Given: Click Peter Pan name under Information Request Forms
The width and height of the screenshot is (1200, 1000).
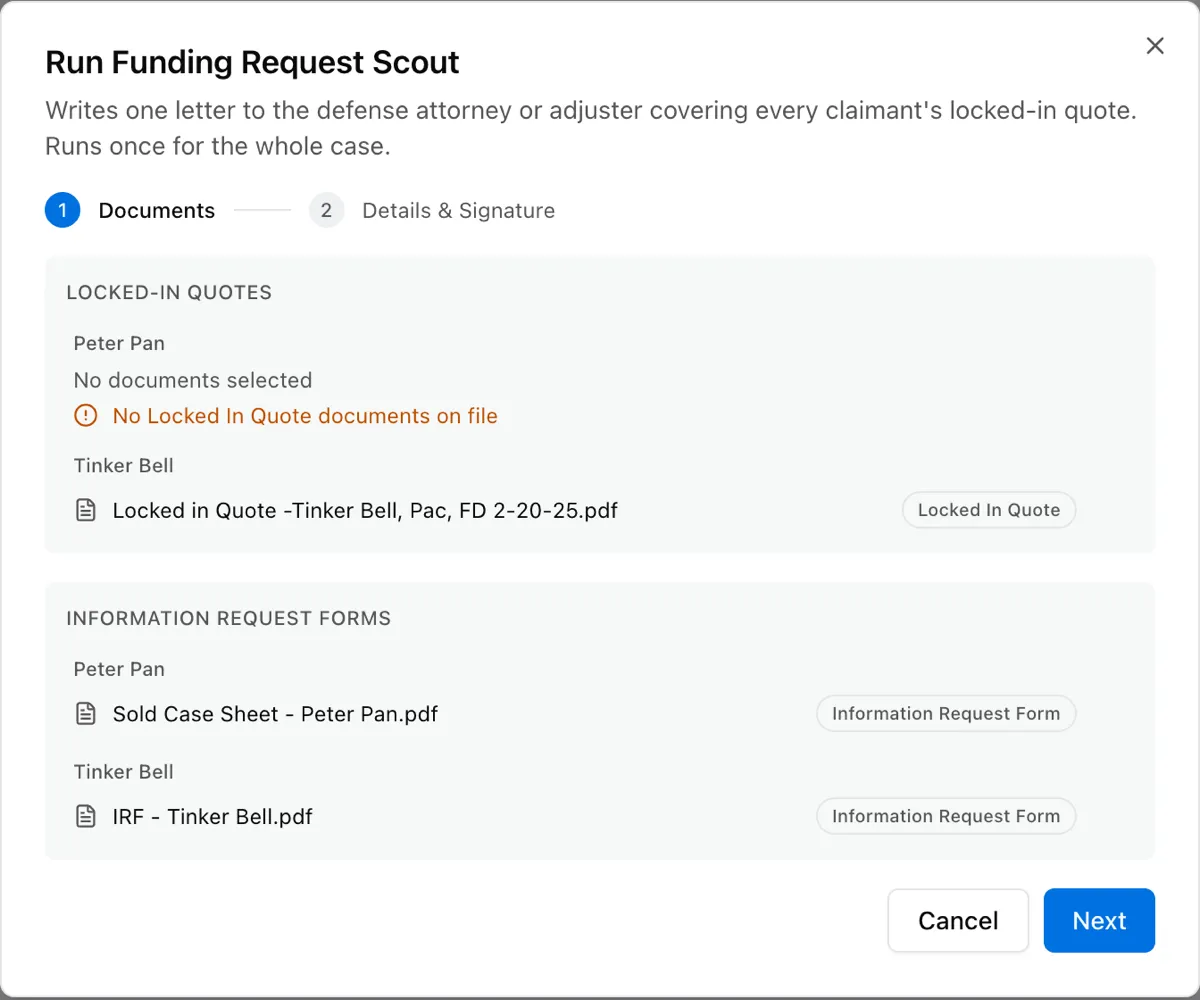Looking at the screenshot, I should point(119,669).
